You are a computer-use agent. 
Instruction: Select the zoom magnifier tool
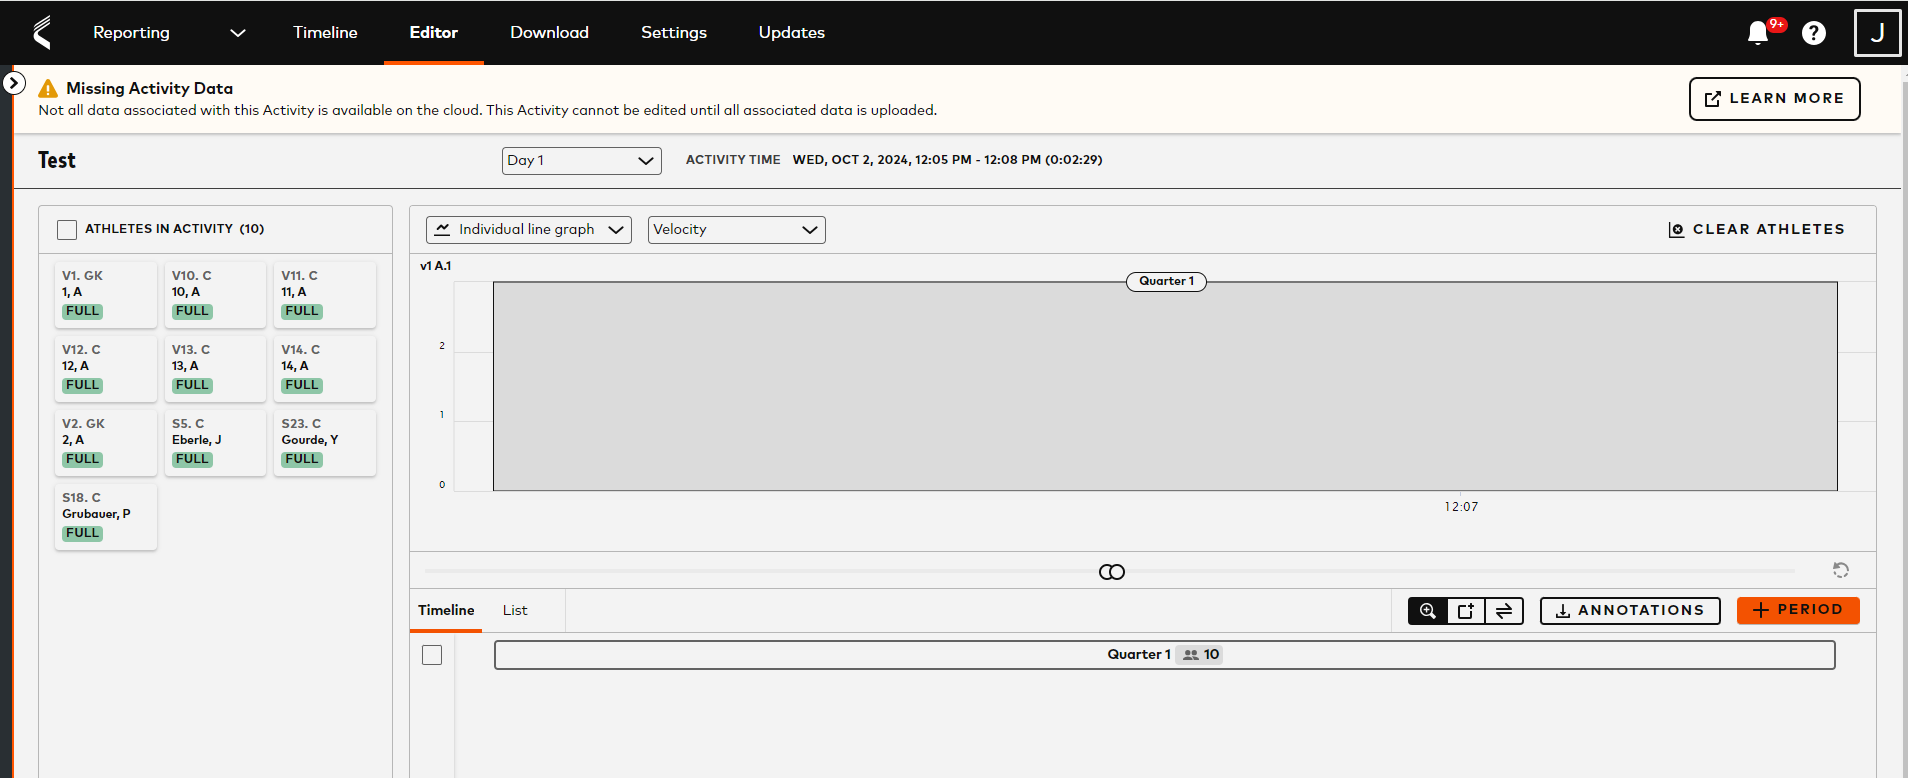(x=1428, y=611)
